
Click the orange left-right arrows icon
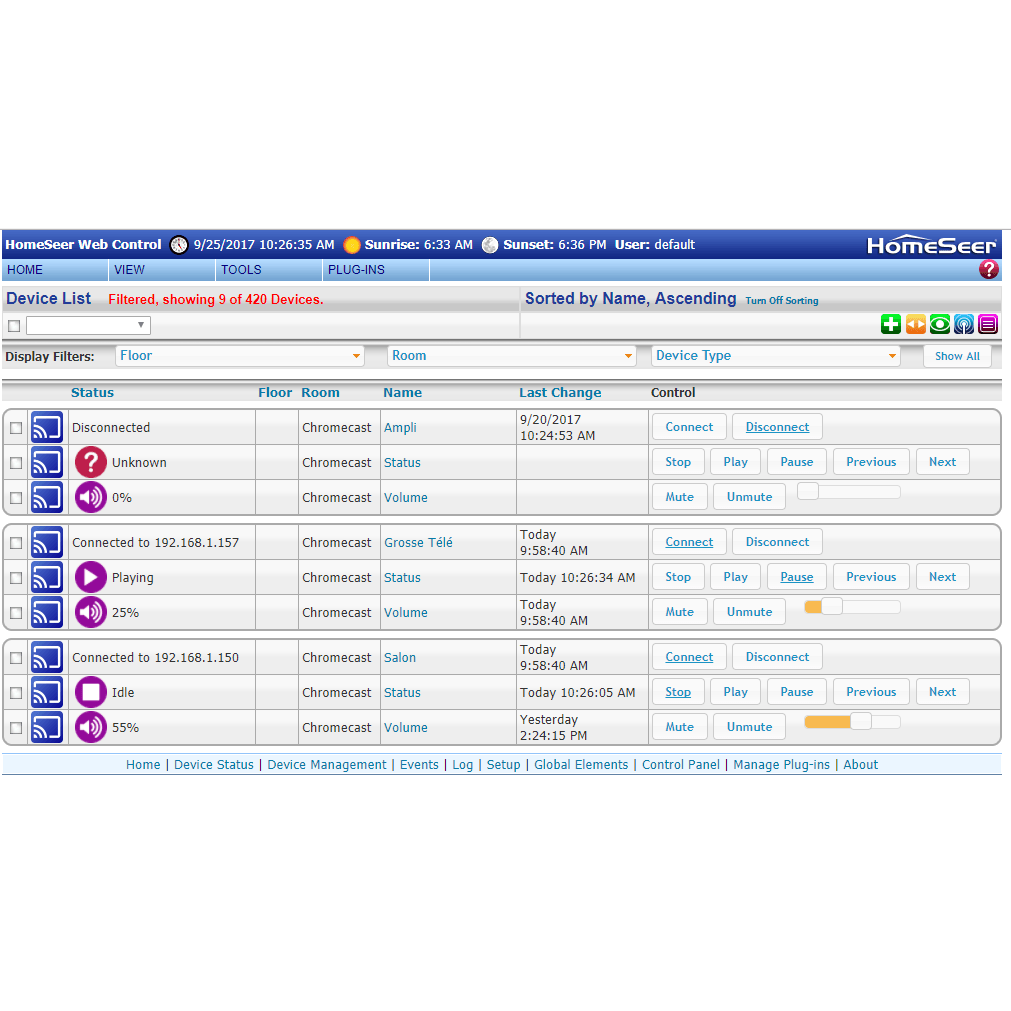pyautogui.click(x=915, y=324)
